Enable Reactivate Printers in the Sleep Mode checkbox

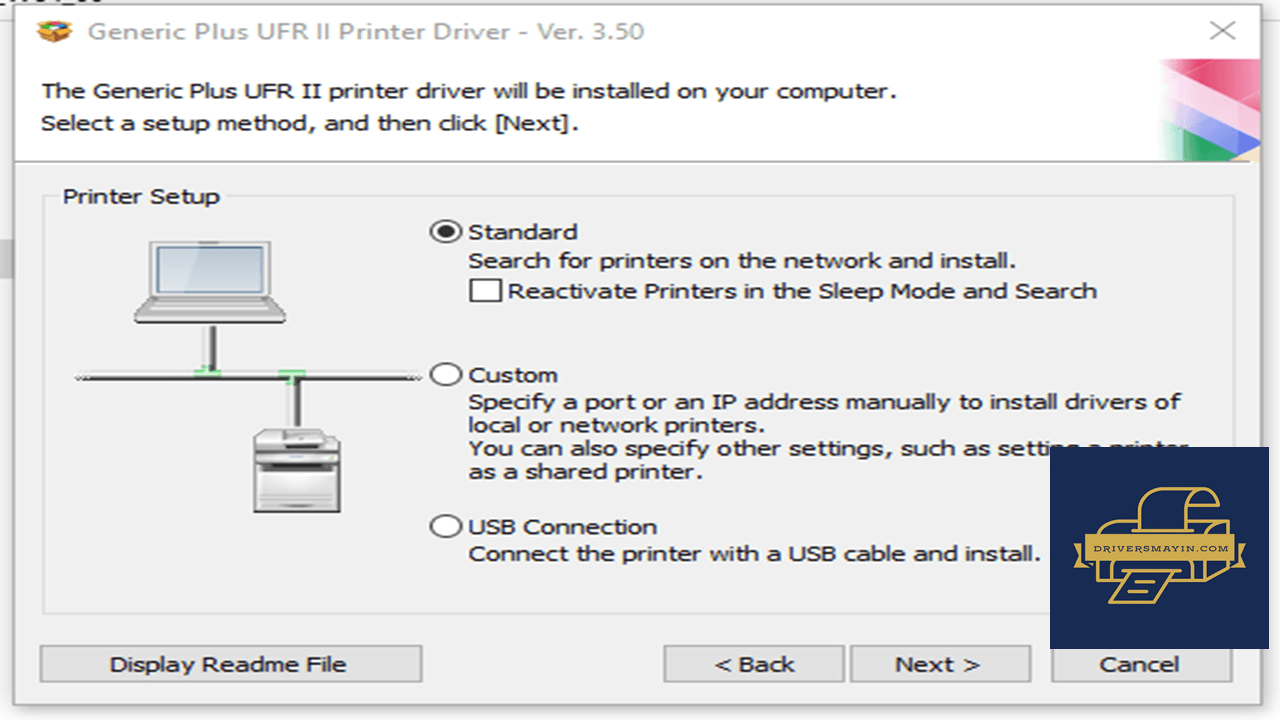point(486,291)
